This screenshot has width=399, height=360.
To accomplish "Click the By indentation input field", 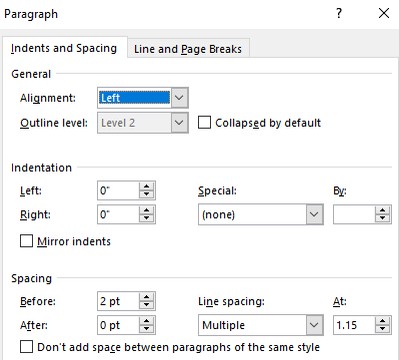I will 354,214.
